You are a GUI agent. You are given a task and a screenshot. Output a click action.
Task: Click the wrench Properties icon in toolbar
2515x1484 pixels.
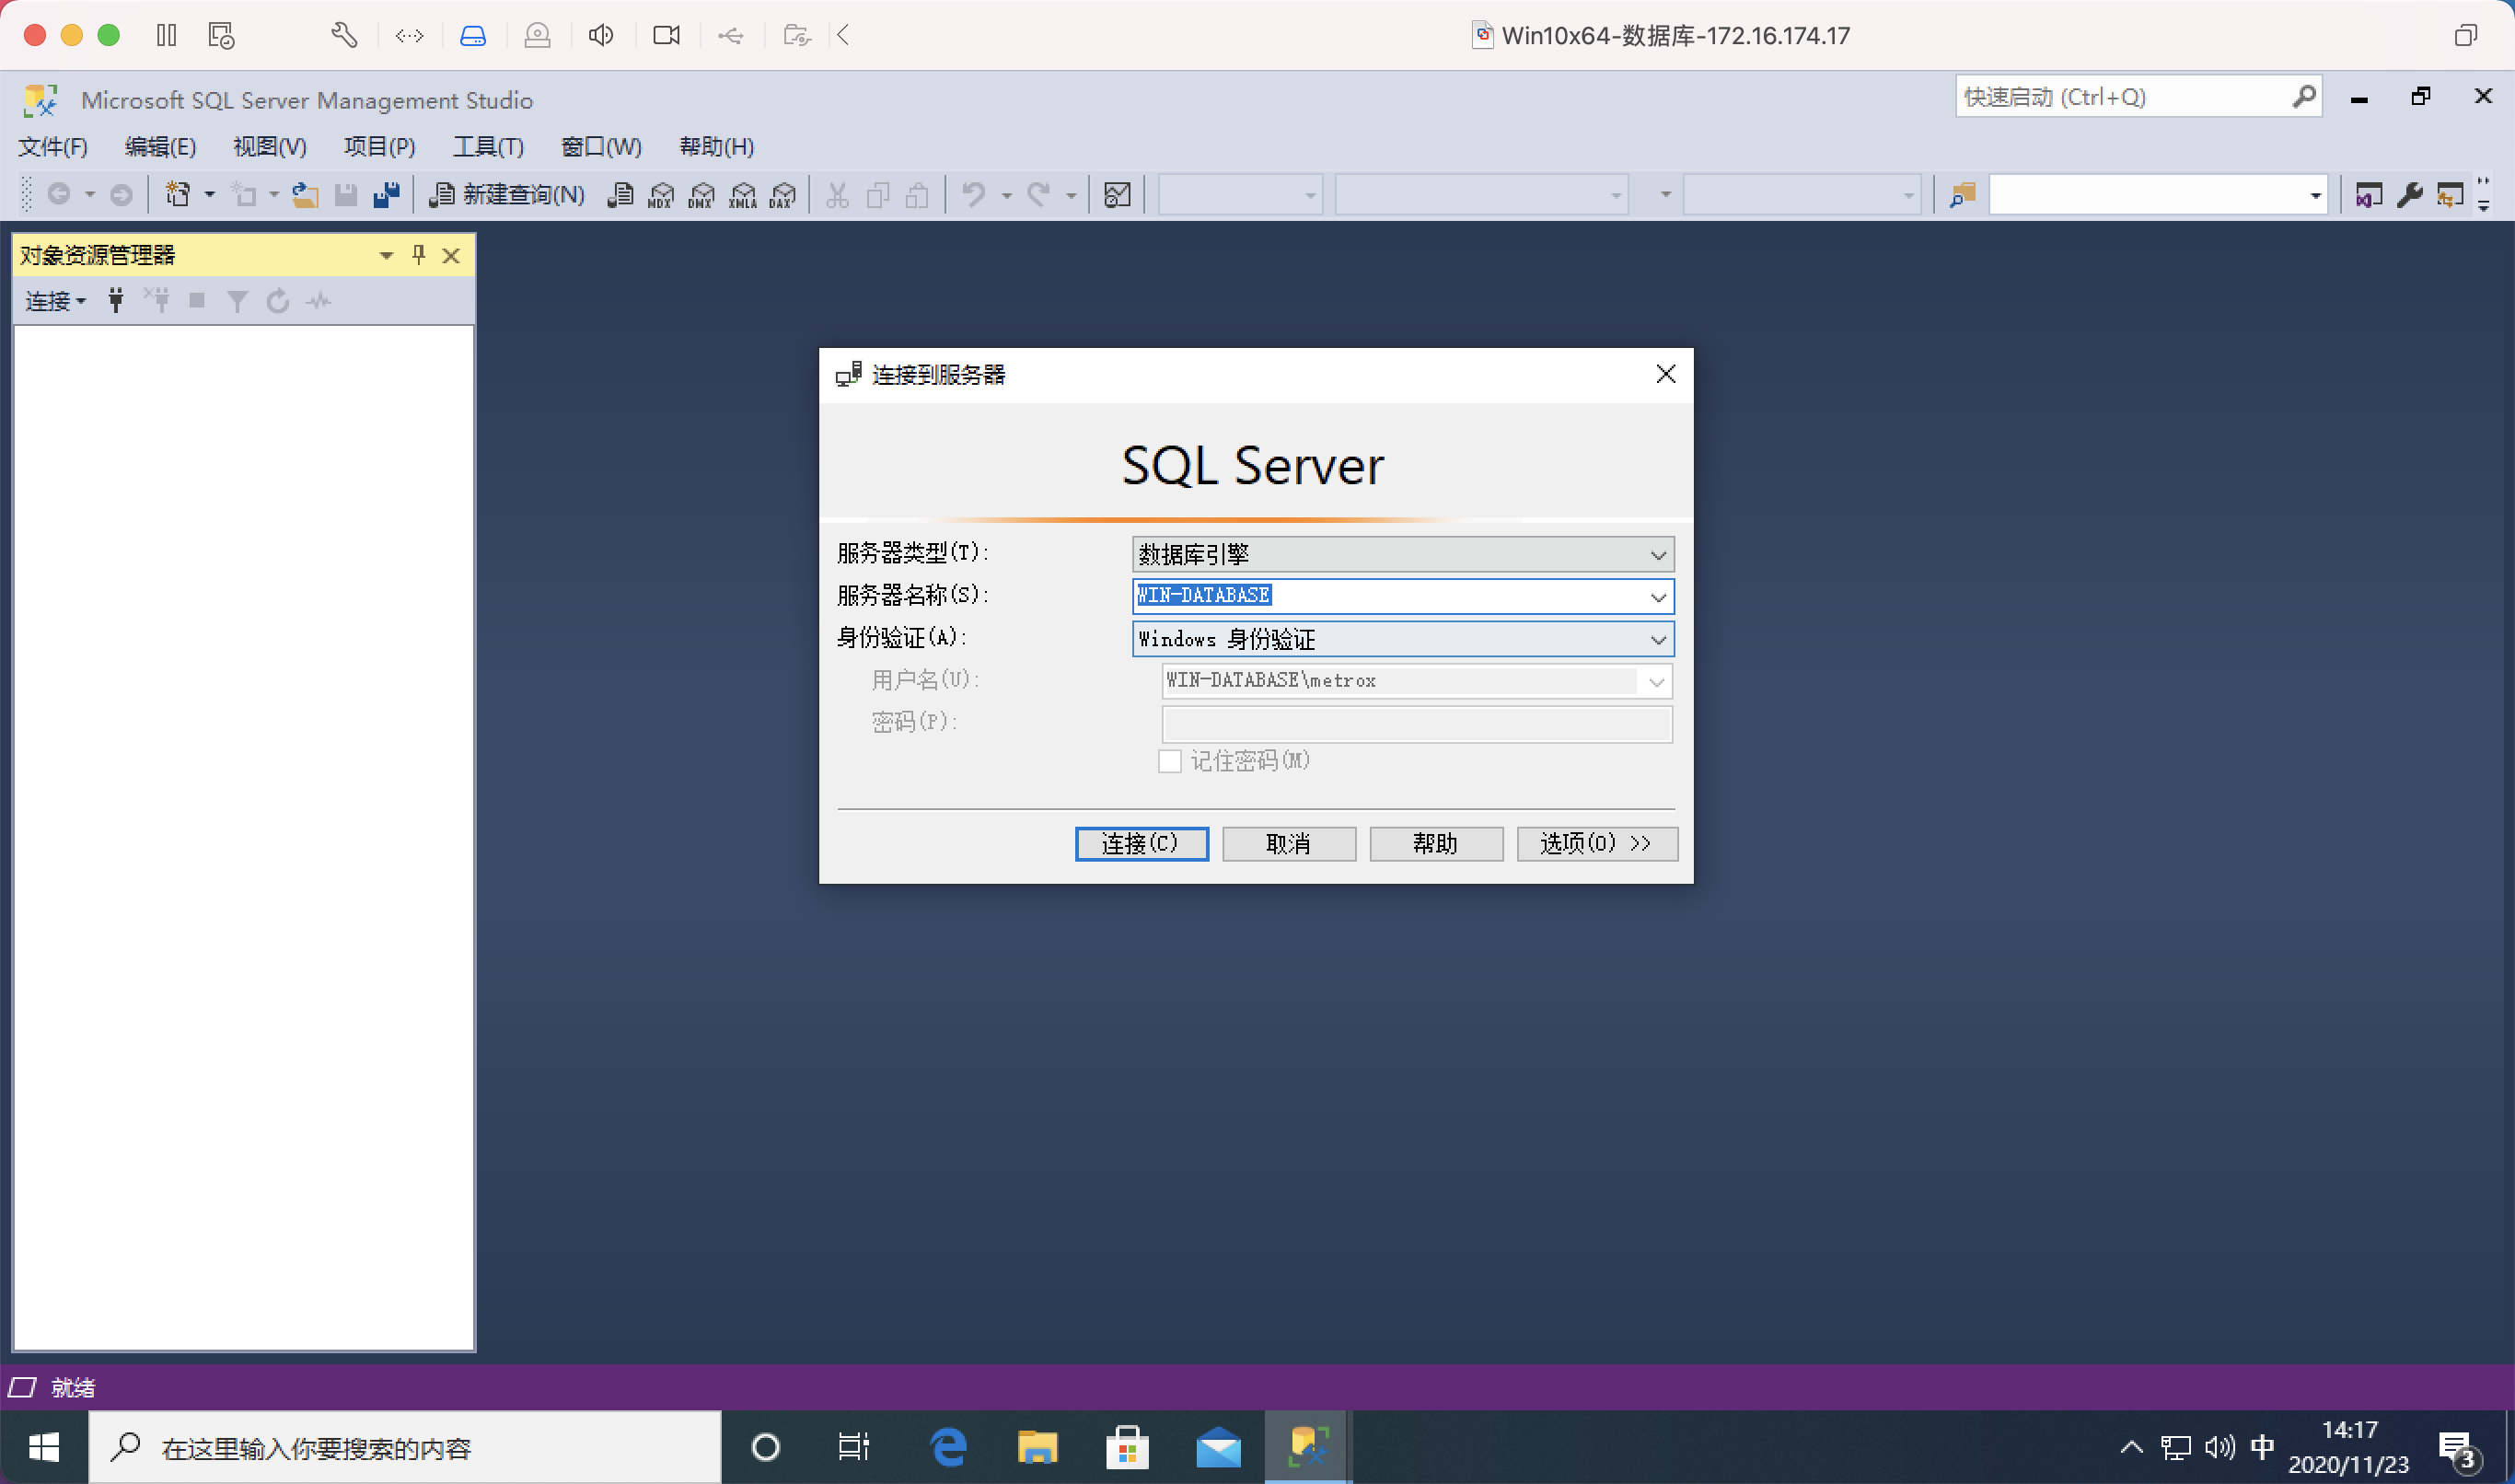tap(2410, 194)
